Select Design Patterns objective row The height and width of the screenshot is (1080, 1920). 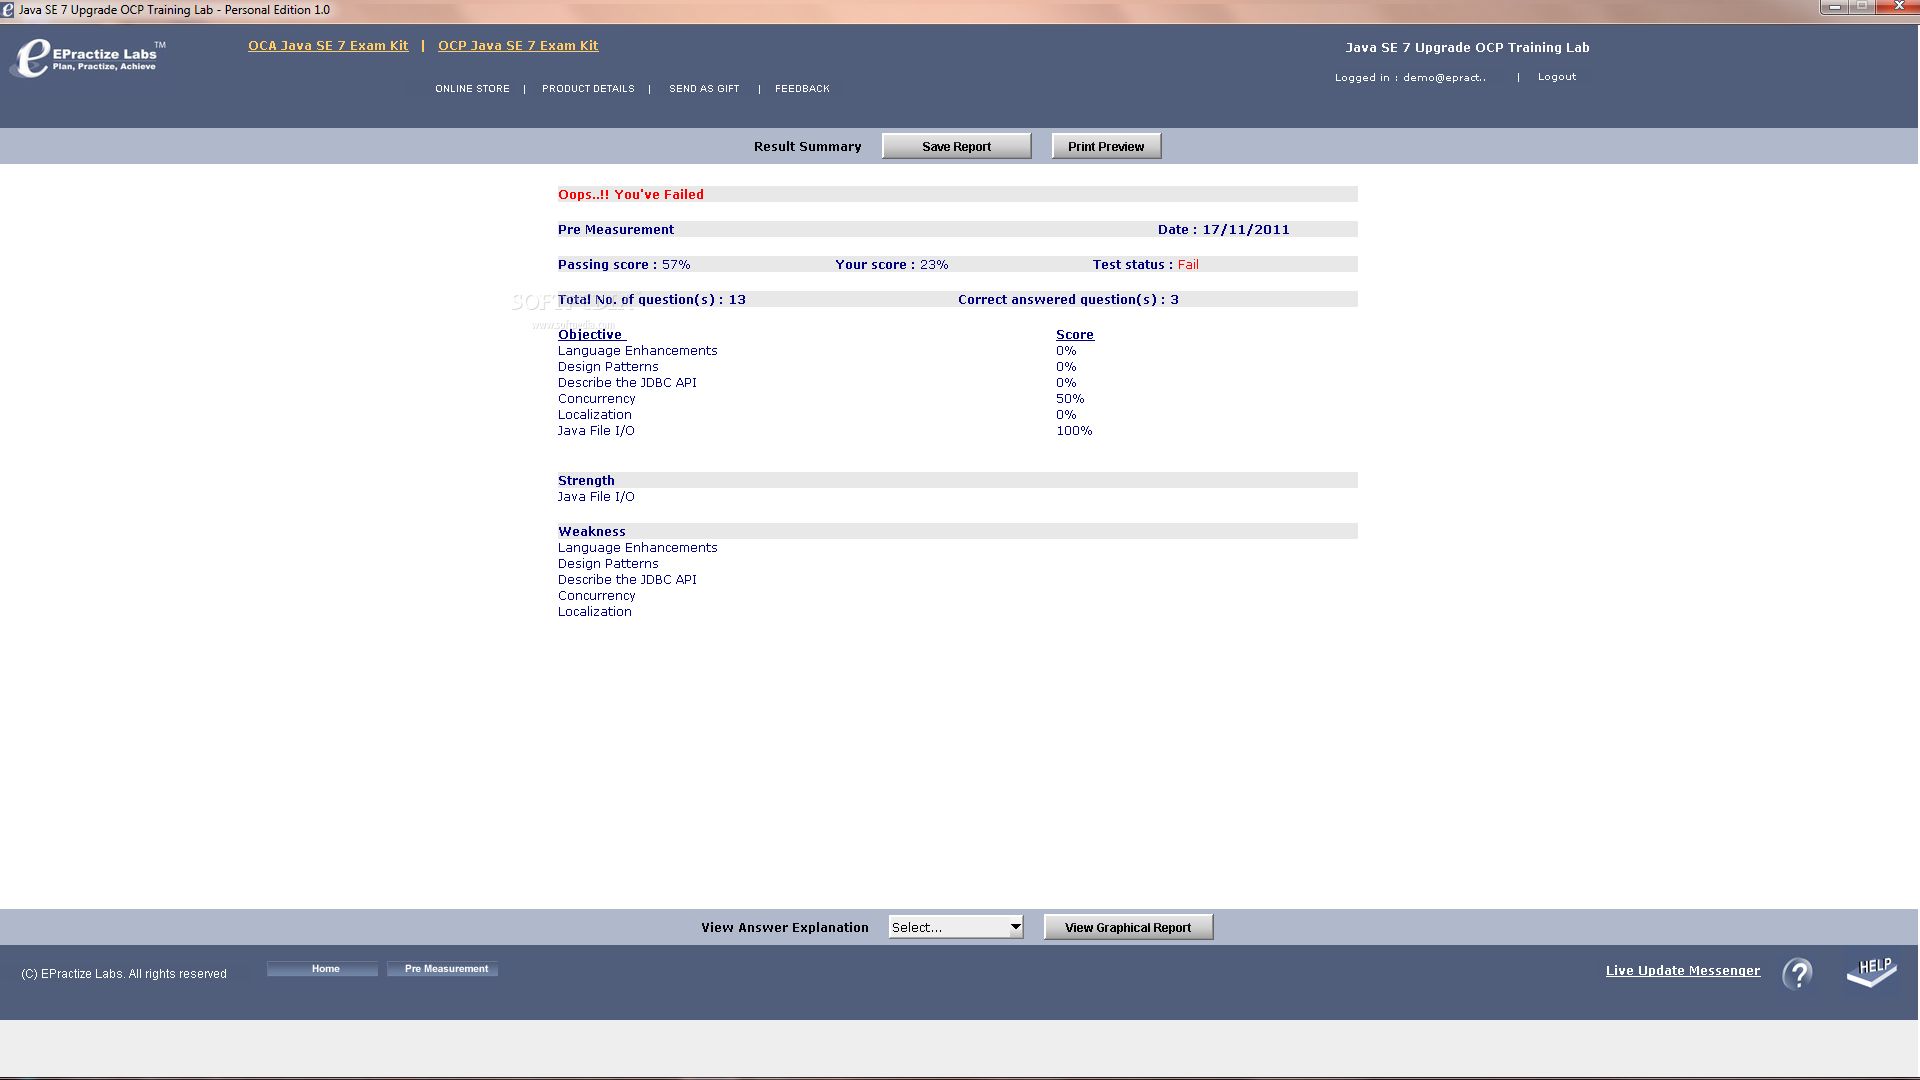pyautogui.click(x=608, y=367)
